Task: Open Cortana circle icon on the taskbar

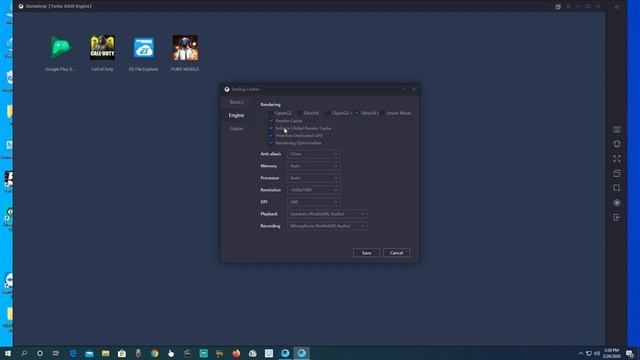Action: click(x=40, y=353)
